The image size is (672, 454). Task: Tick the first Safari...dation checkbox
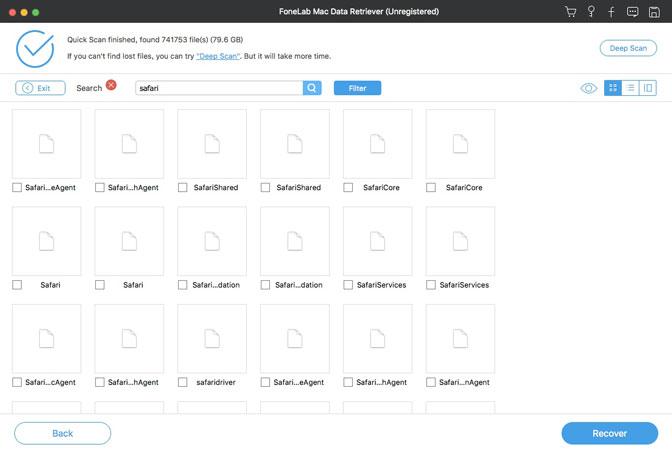click(x=183, y=285)
